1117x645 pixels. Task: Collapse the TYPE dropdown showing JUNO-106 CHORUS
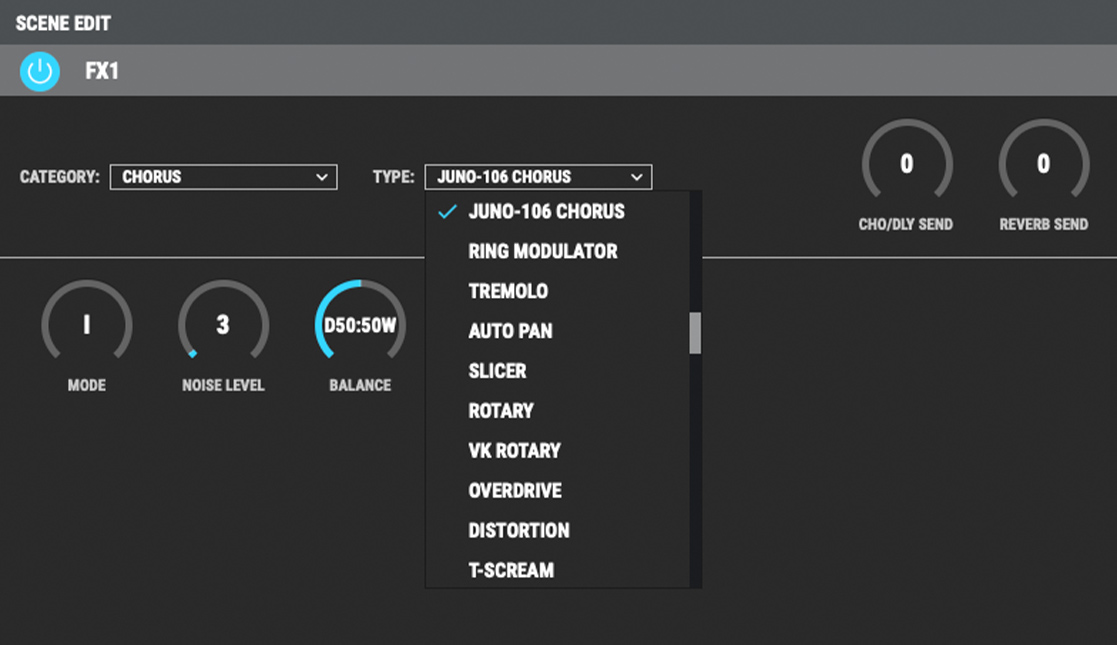pos(539,177)
